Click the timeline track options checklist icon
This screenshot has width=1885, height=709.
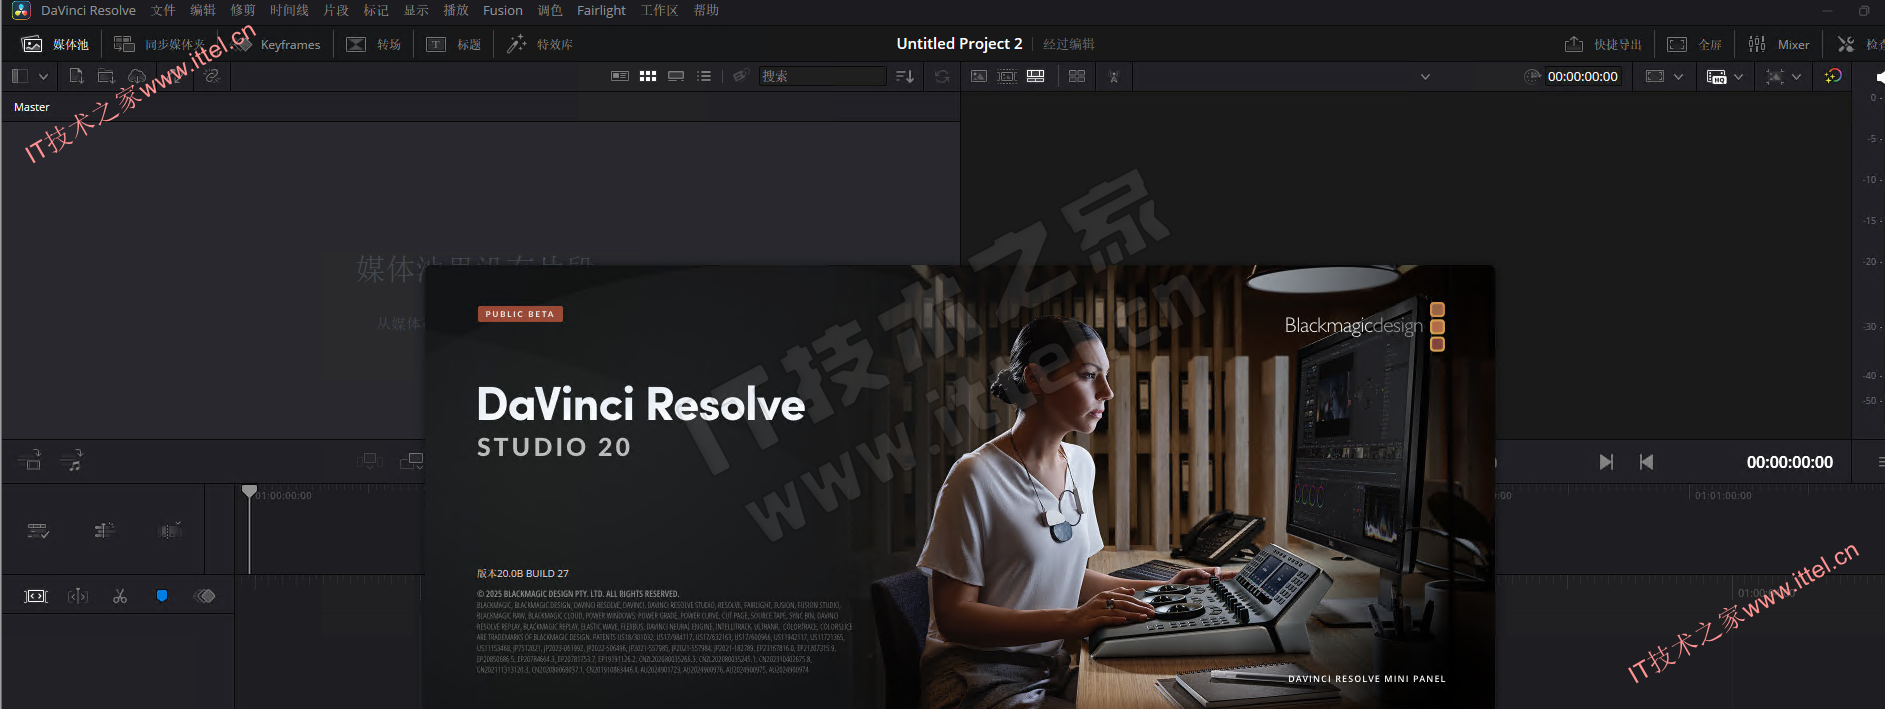[x=38, y=530]
